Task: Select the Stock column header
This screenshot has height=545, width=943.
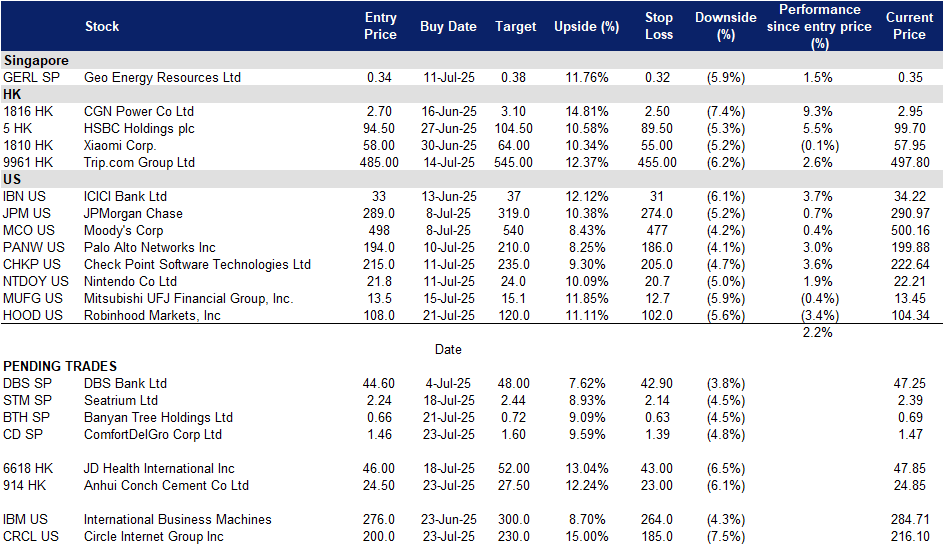Action: click(102, 26)
